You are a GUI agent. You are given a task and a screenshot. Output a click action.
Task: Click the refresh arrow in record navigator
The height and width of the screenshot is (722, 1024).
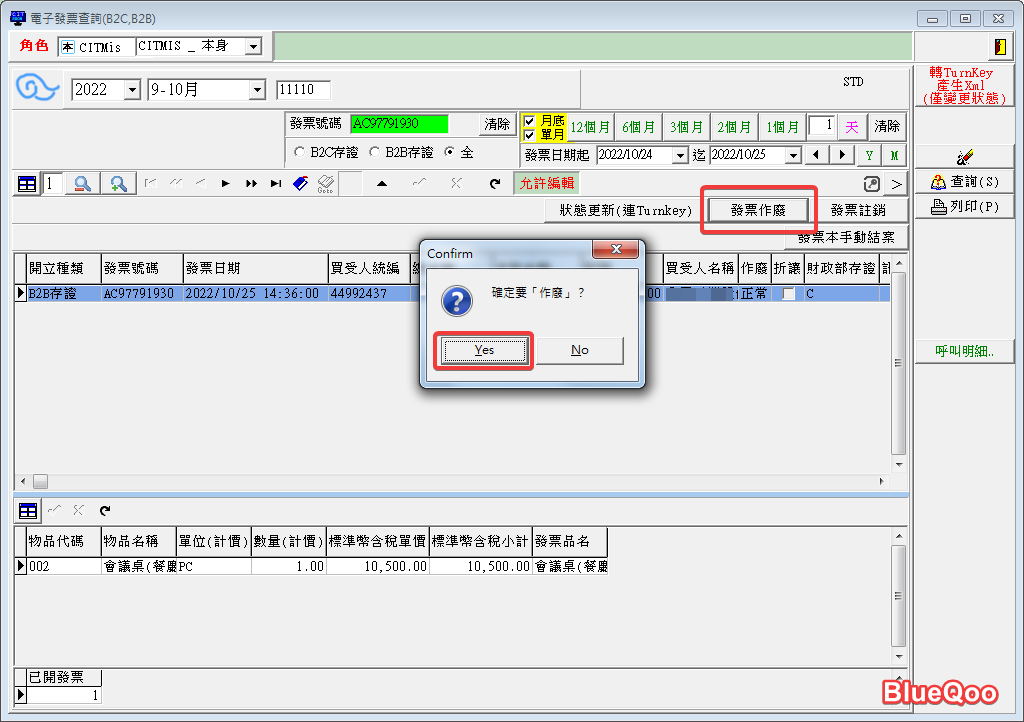(x=494, y=183)
